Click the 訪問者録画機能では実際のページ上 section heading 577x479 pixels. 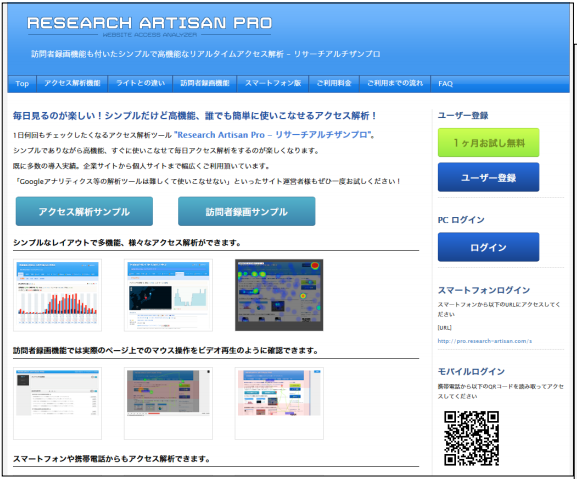click(x=166, y=351)
